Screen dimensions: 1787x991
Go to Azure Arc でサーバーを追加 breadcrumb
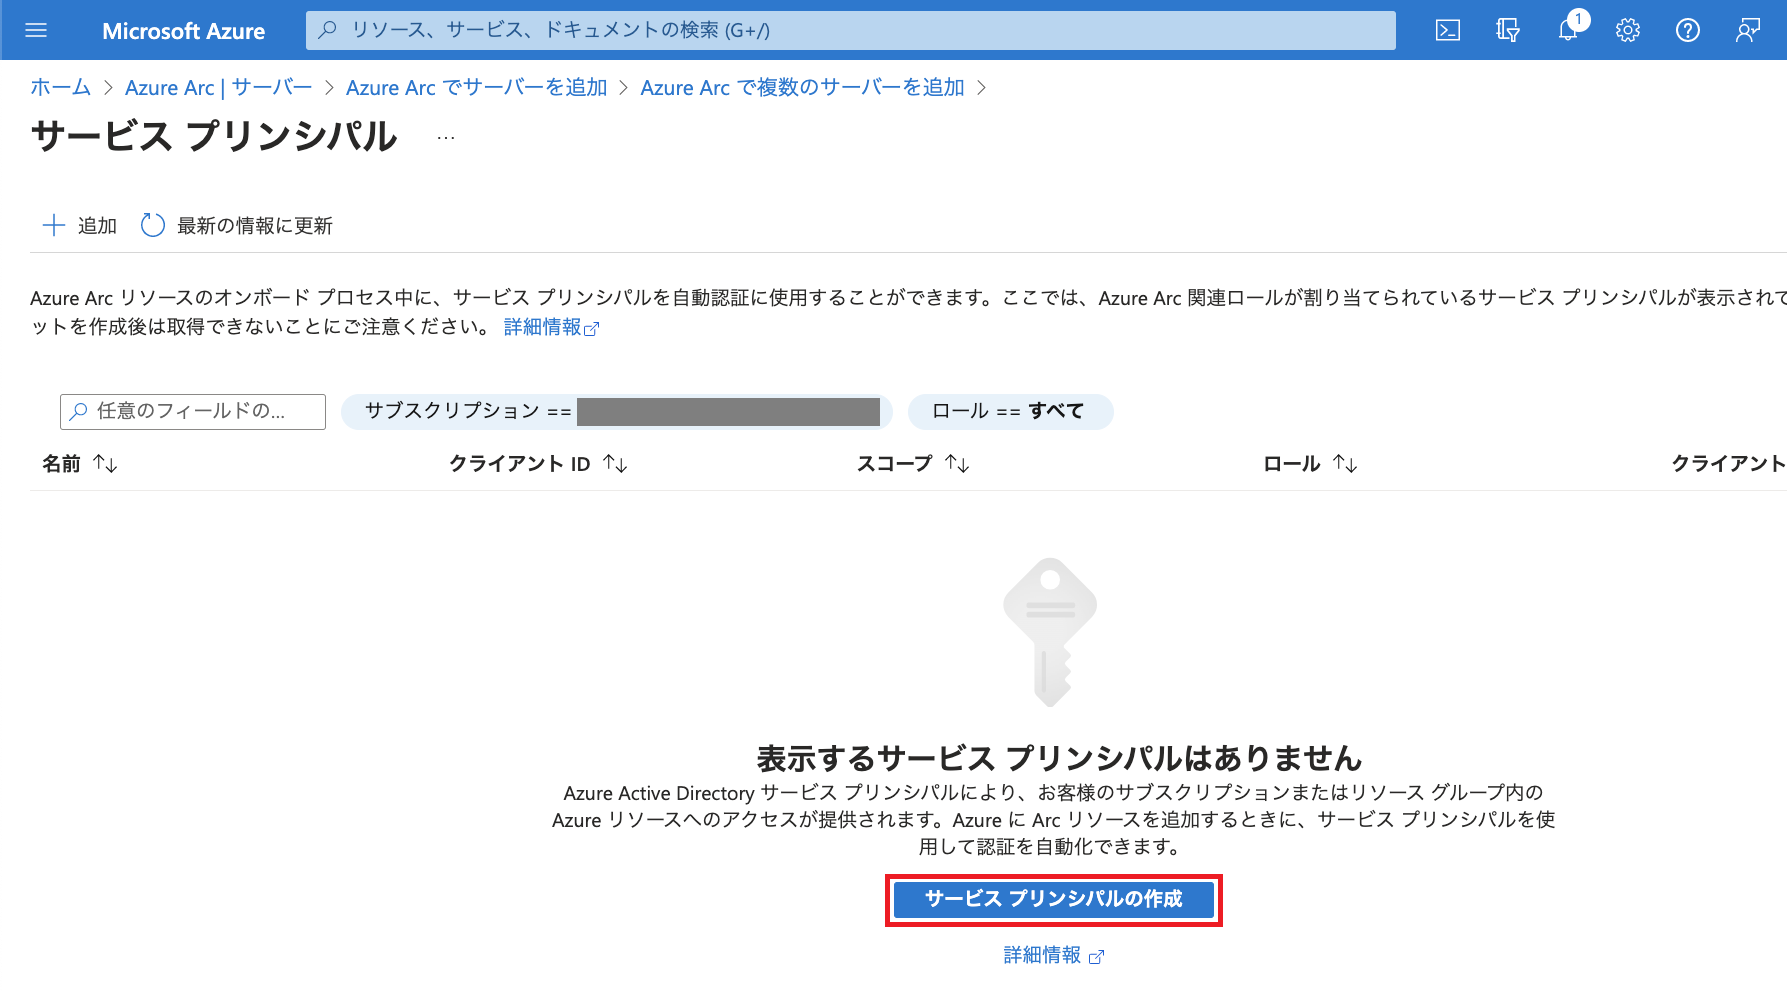477,88
